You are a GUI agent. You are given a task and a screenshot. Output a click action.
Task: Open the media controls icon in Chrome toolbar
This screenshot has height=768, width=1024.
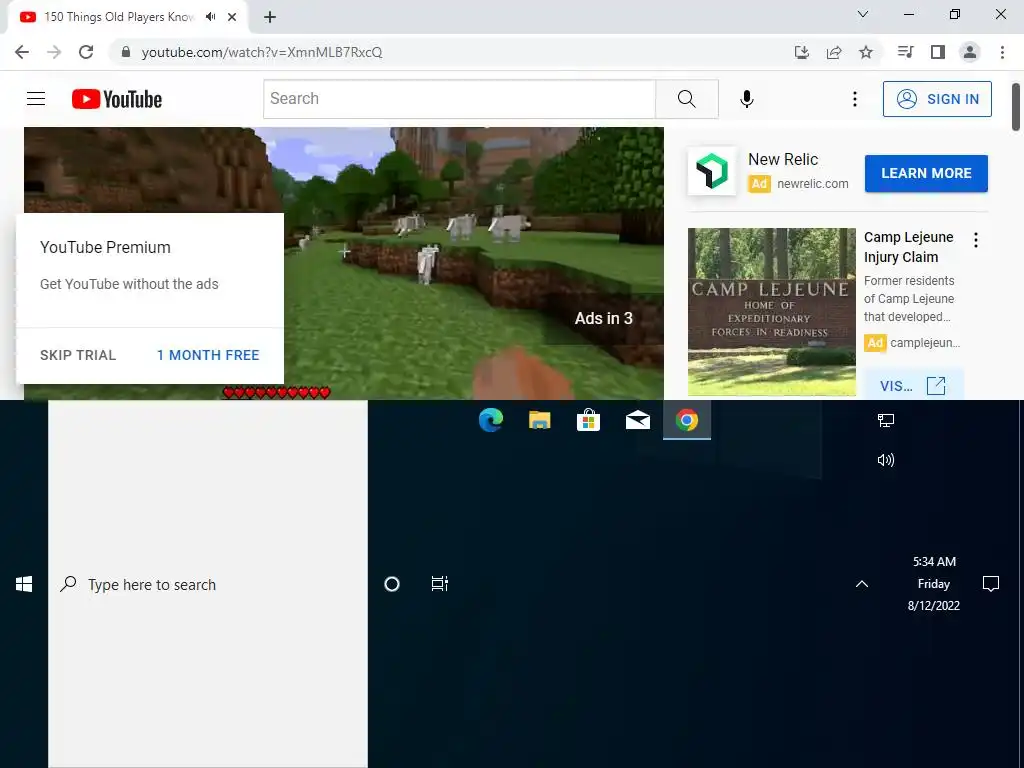905,52
